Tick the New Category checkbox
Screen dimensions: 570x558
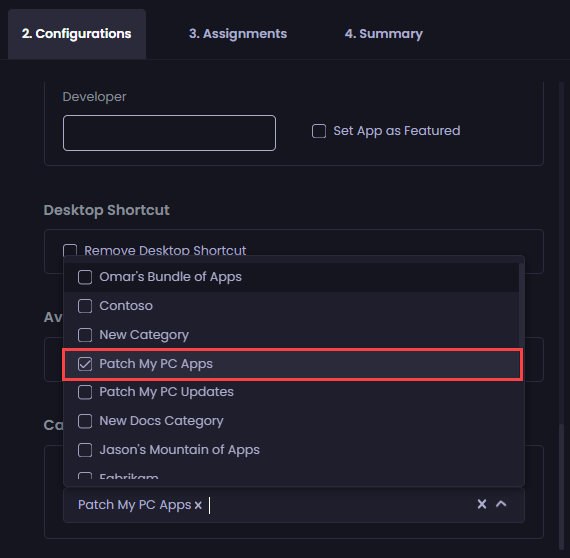[x=85, y=335]
